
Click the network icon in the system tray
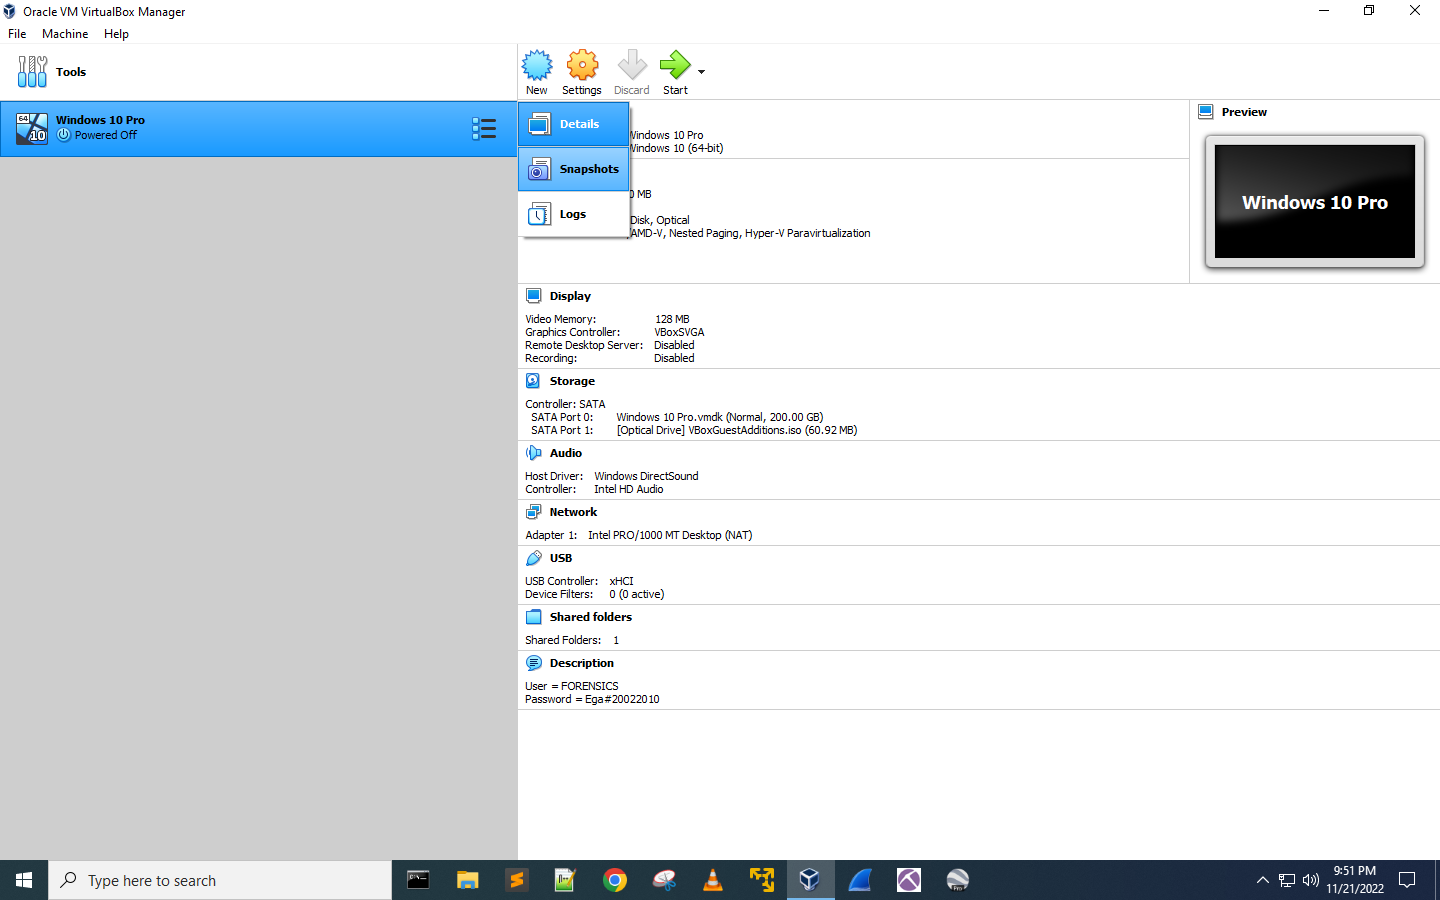(1287, 880)
